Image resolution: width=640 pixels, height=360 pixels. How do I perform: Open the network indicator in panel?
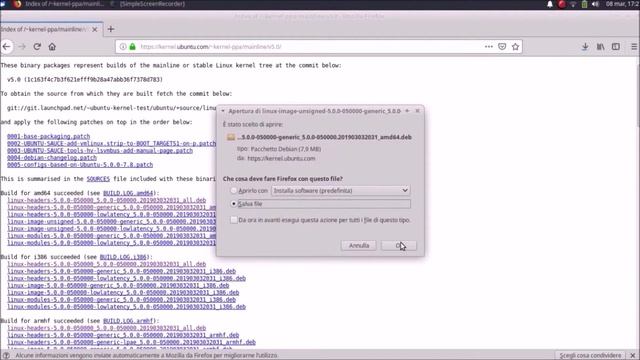click(573, 4)
